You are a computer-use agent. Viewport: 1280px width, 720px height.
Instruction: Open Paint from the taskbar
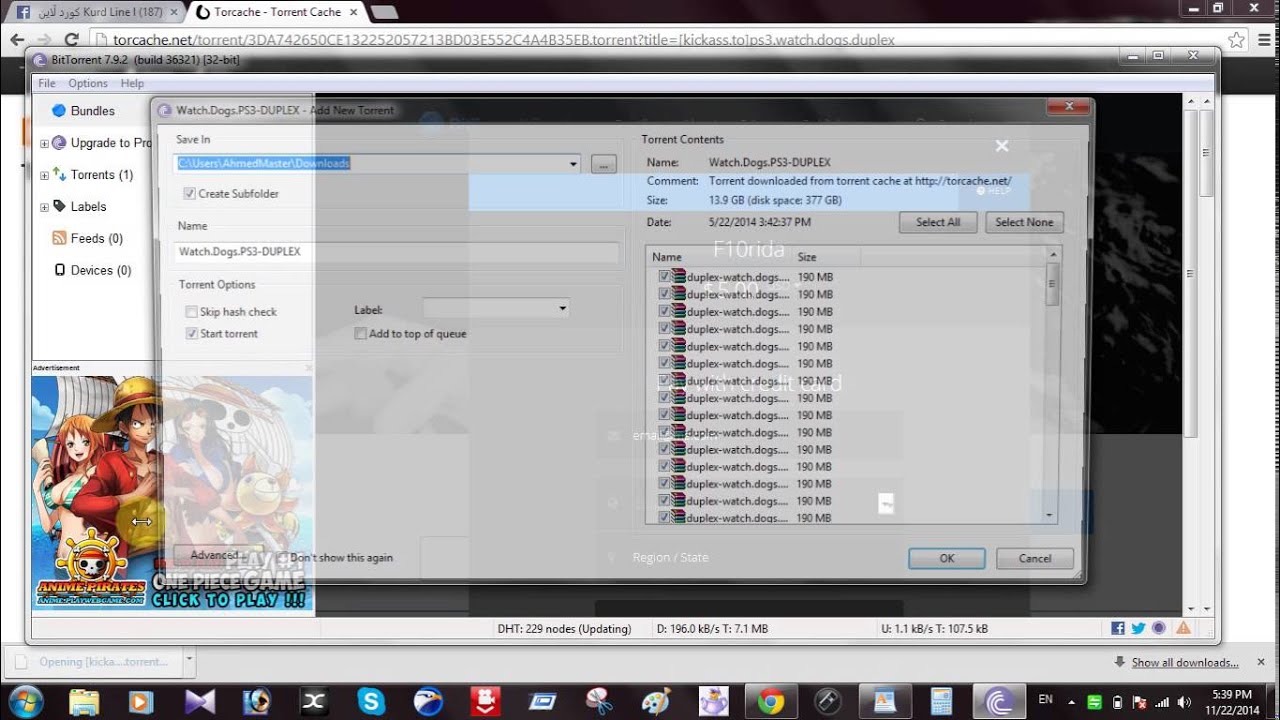point(656,701)
